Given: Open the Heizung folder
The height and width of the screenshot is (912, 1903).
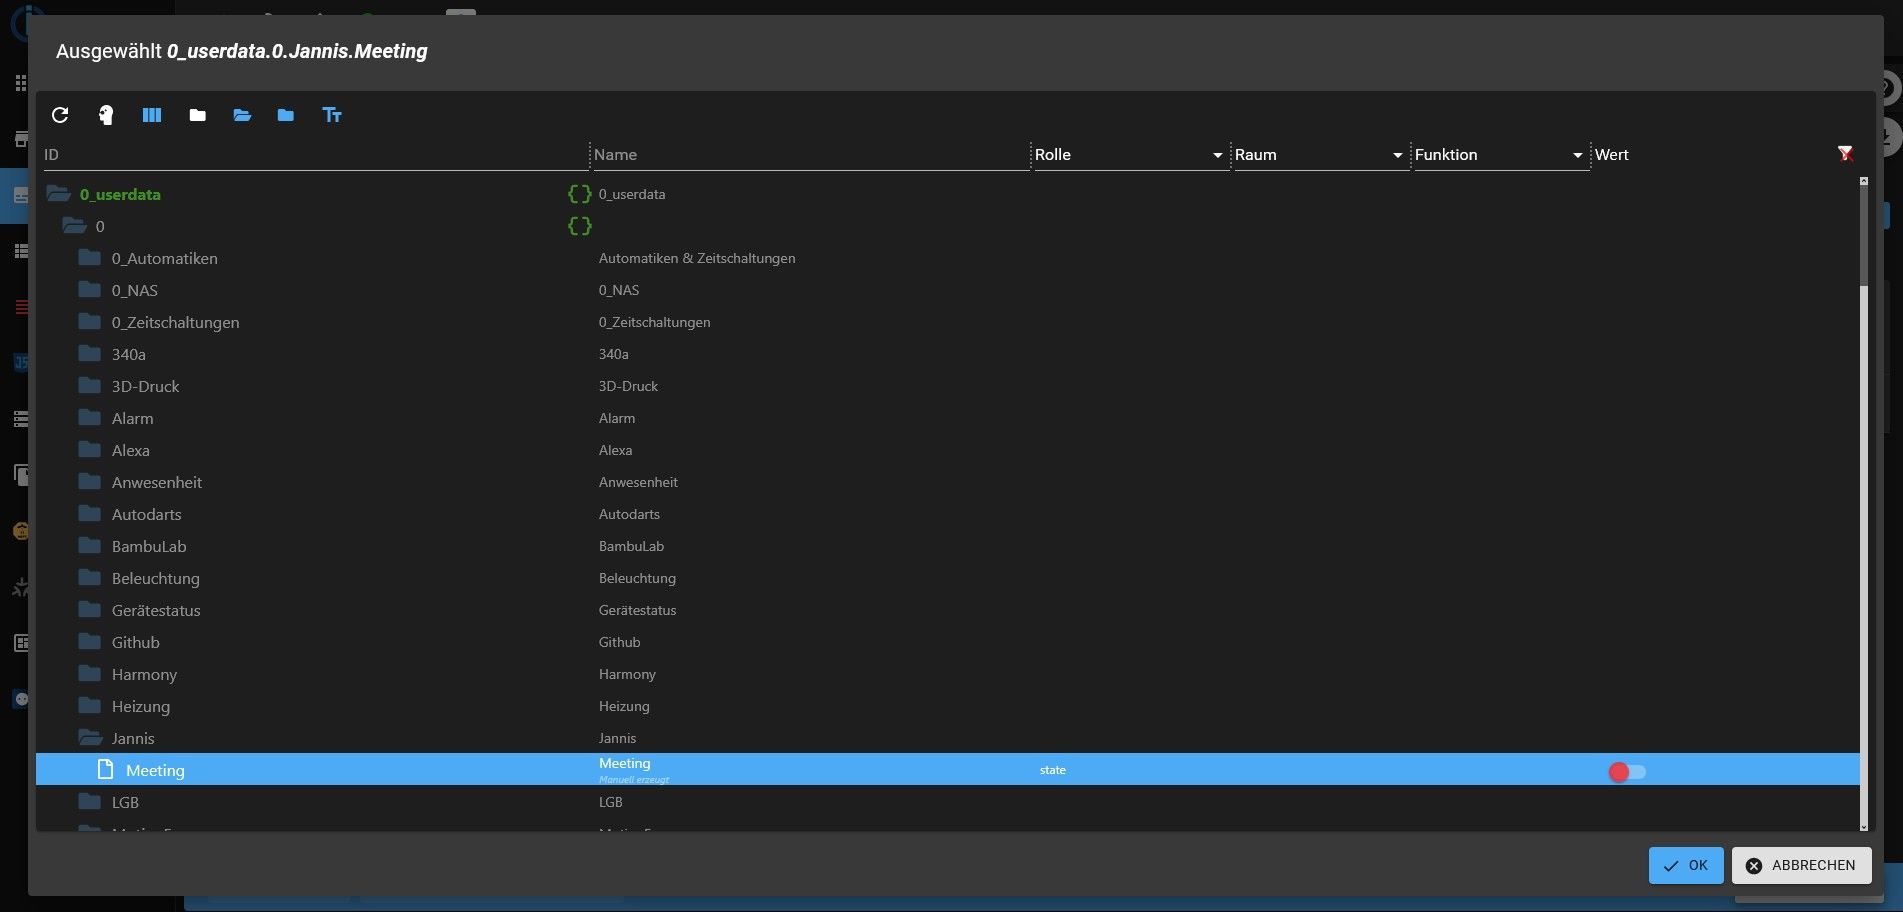Looking at the screenshot, I should pyautogui.click(x=90, y=706).
